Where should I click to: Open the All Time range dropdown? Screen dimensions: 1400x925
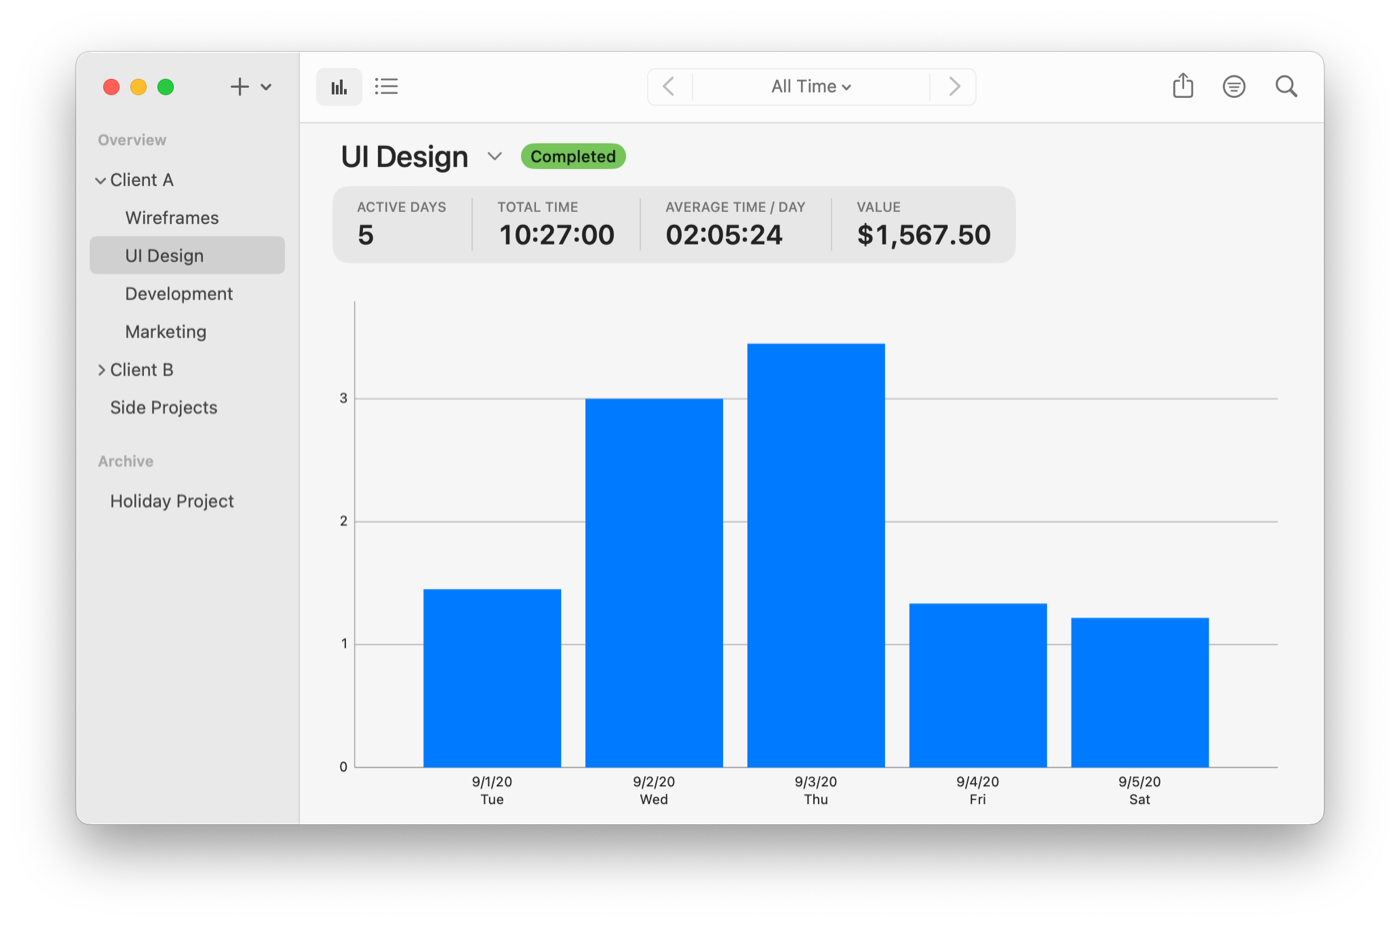(811, 87)
